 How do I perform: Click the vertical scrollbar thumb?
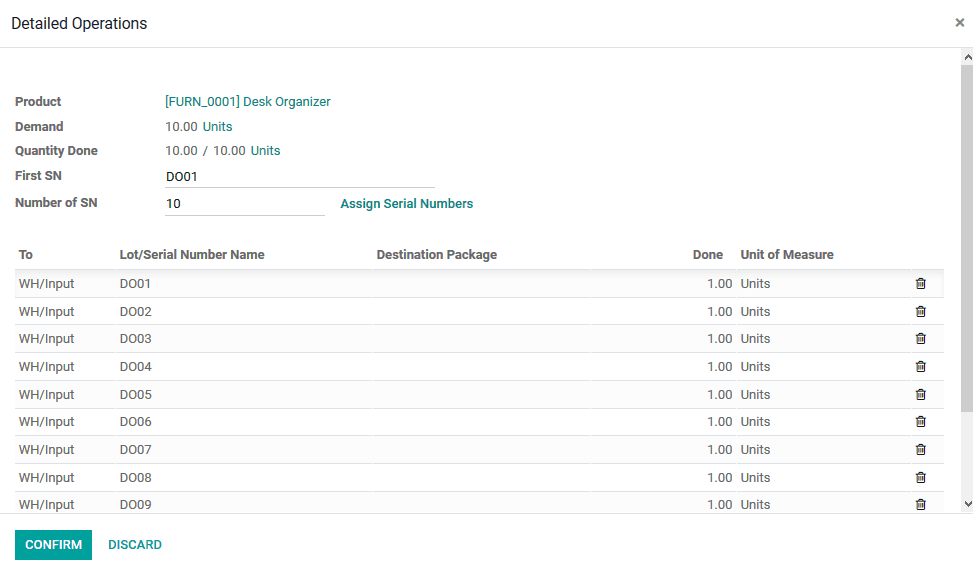[967, 238]
